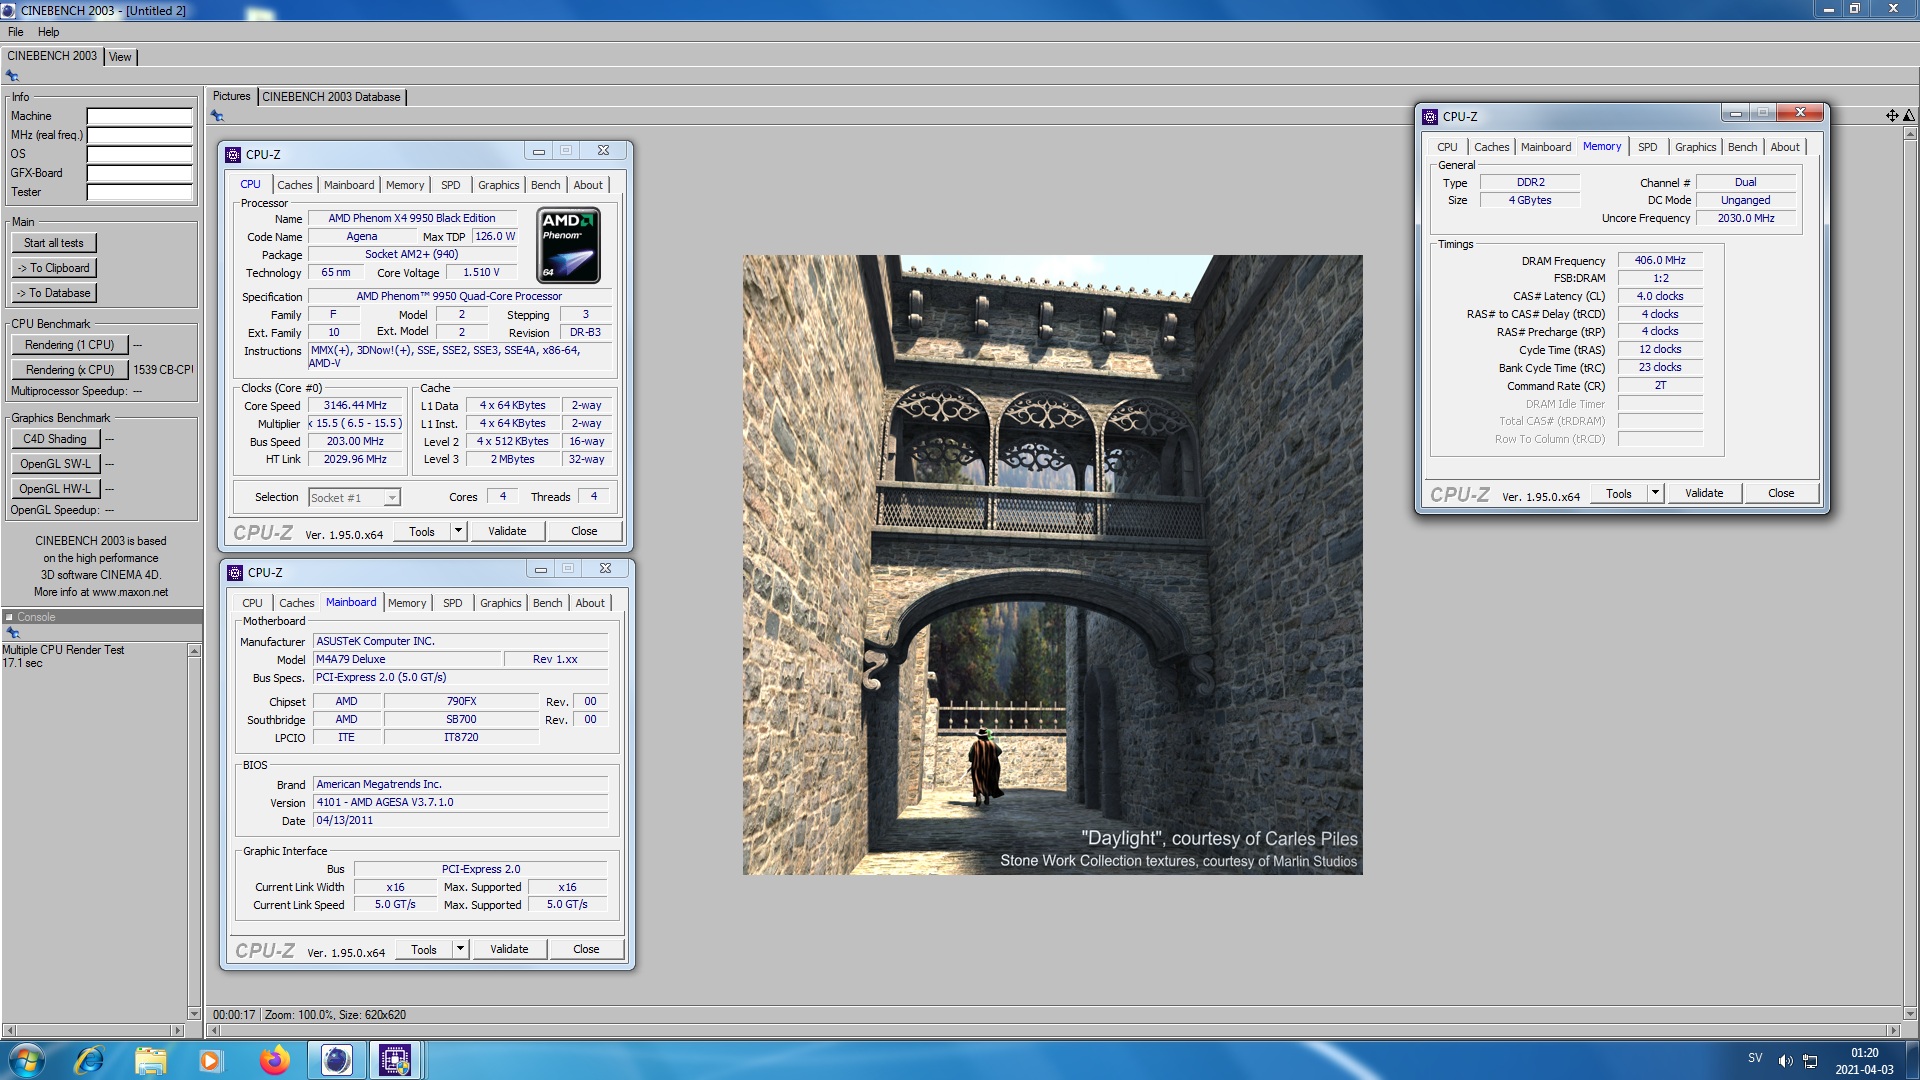Click DRAM Frequency value 406.0 MHz
This screenshot has width=1920, height=1080.
(1660, 260)
